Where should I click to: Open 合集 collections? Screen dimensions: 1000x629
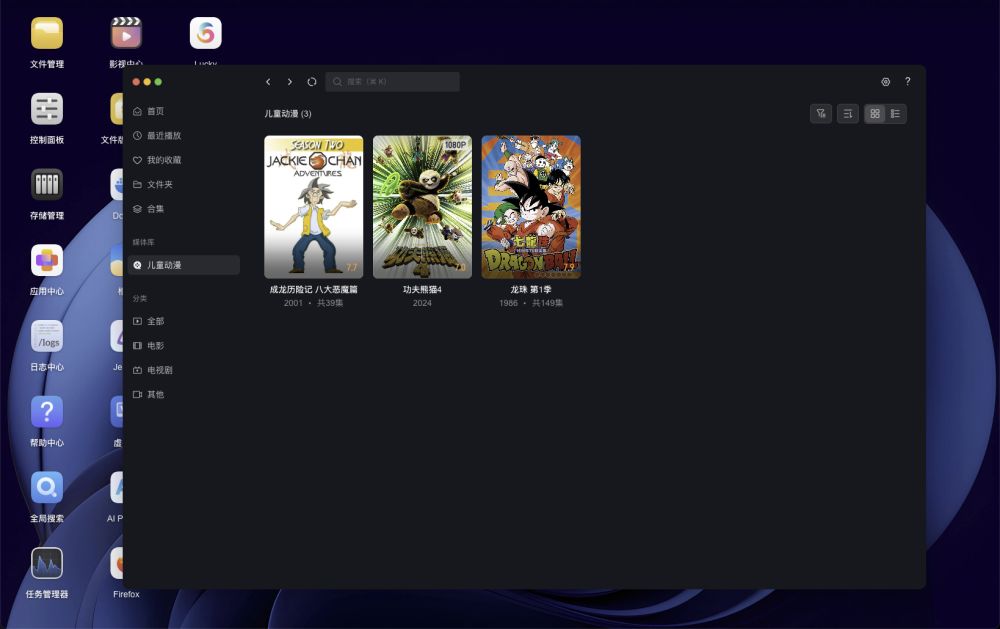click(184, 209)
